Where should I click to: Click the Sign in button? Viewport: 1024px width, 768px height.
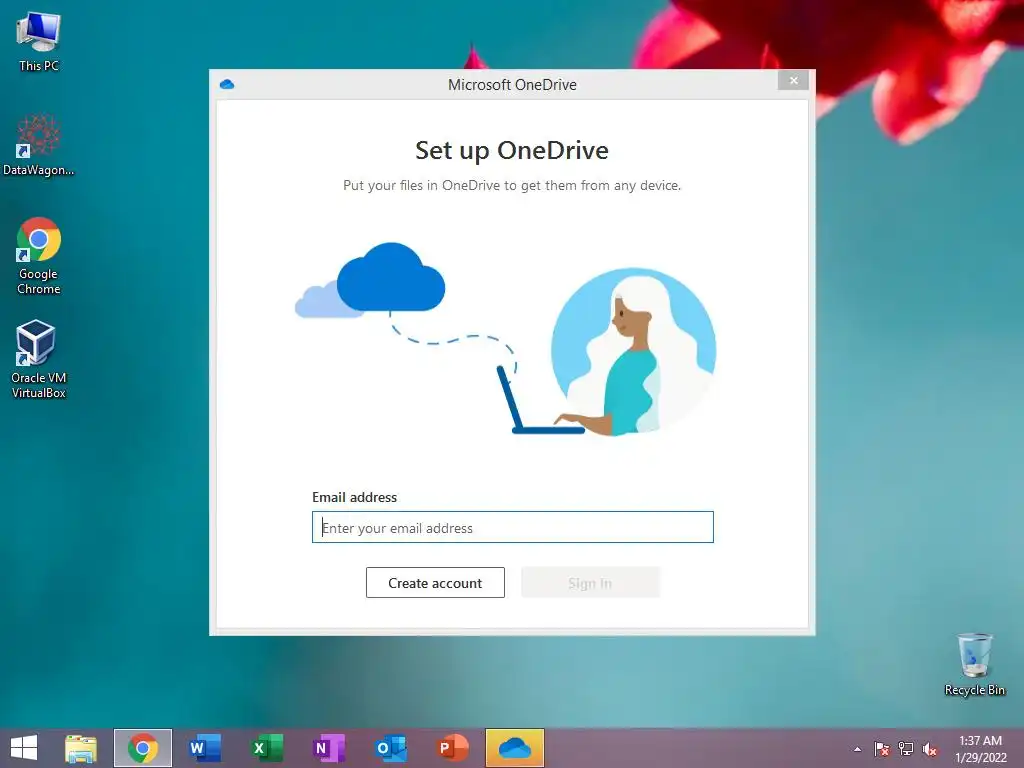[590, 583]
